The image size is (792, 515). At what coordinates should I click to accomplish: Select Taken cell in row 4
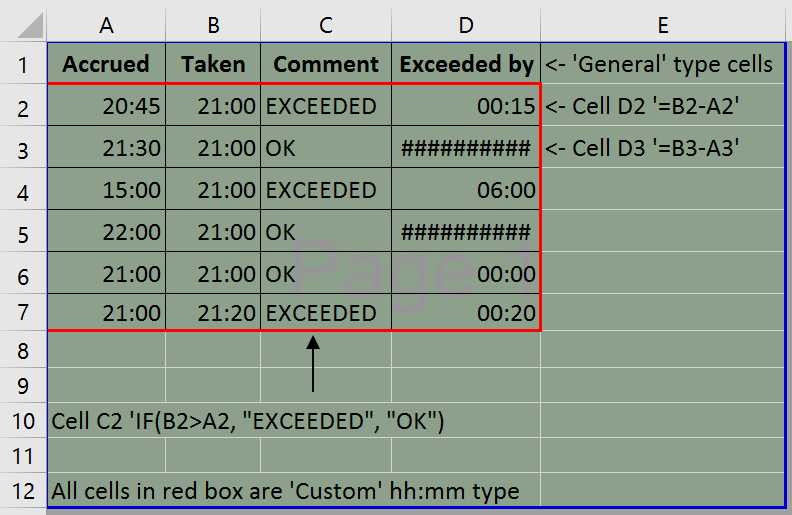tap(213, 189)
